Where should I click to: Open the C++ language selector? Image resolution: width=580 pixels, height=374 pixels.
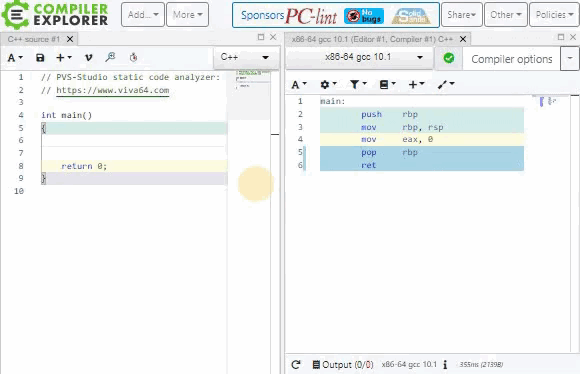(x=245, y=57)
